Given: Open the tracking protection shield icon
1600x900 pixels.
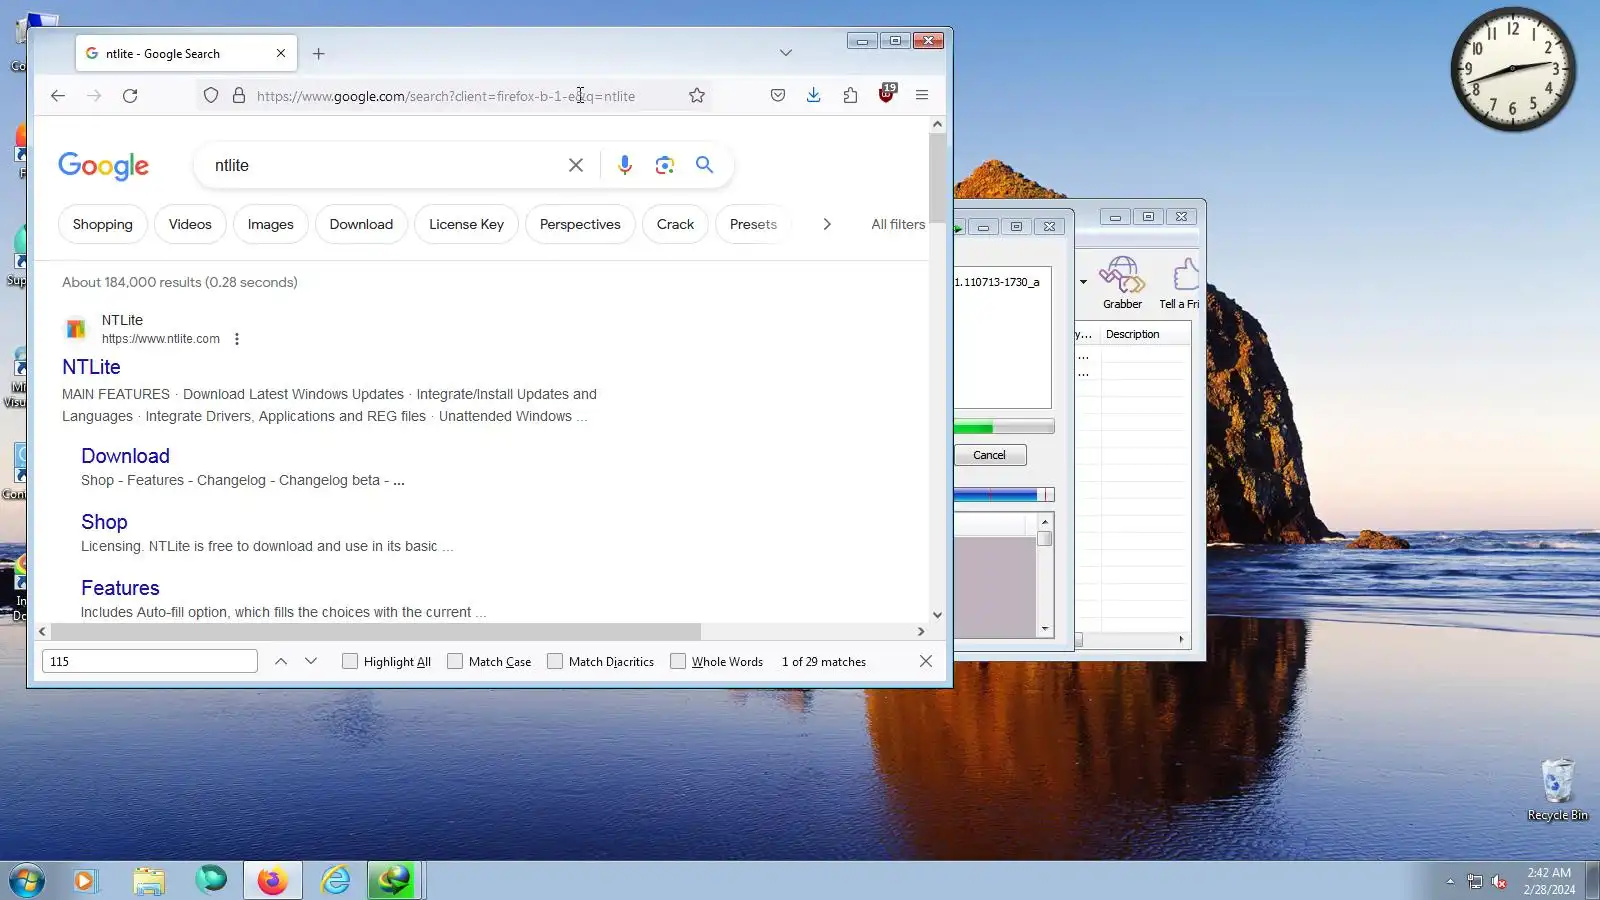Looking at the screenshot, I should click(x=211, y=96).
